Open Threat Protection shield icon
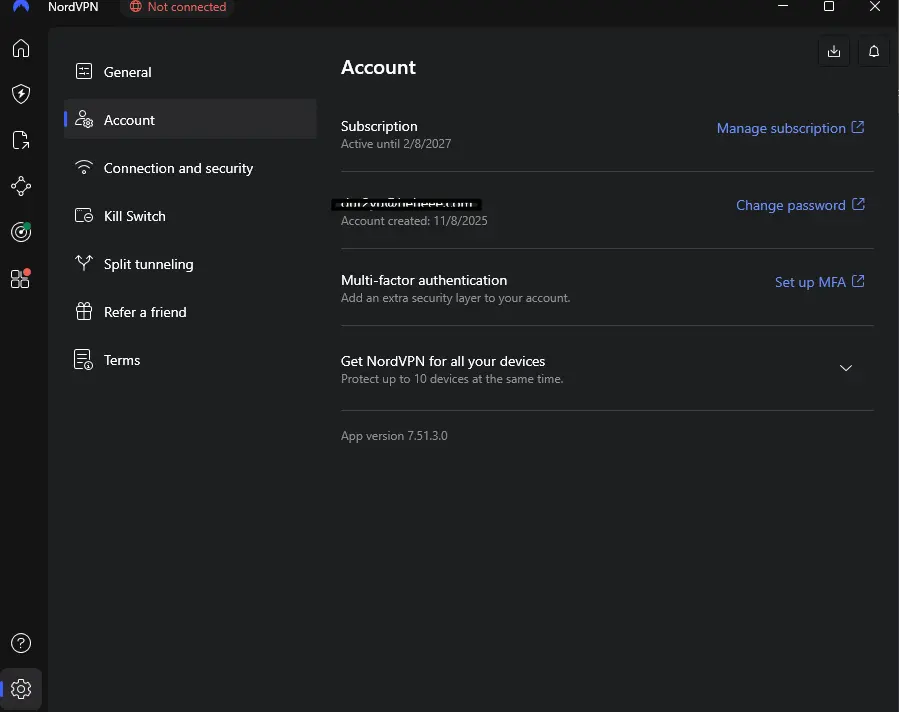Image resolution: width=899 pixels, height=712 pixels. pos(21,94)
